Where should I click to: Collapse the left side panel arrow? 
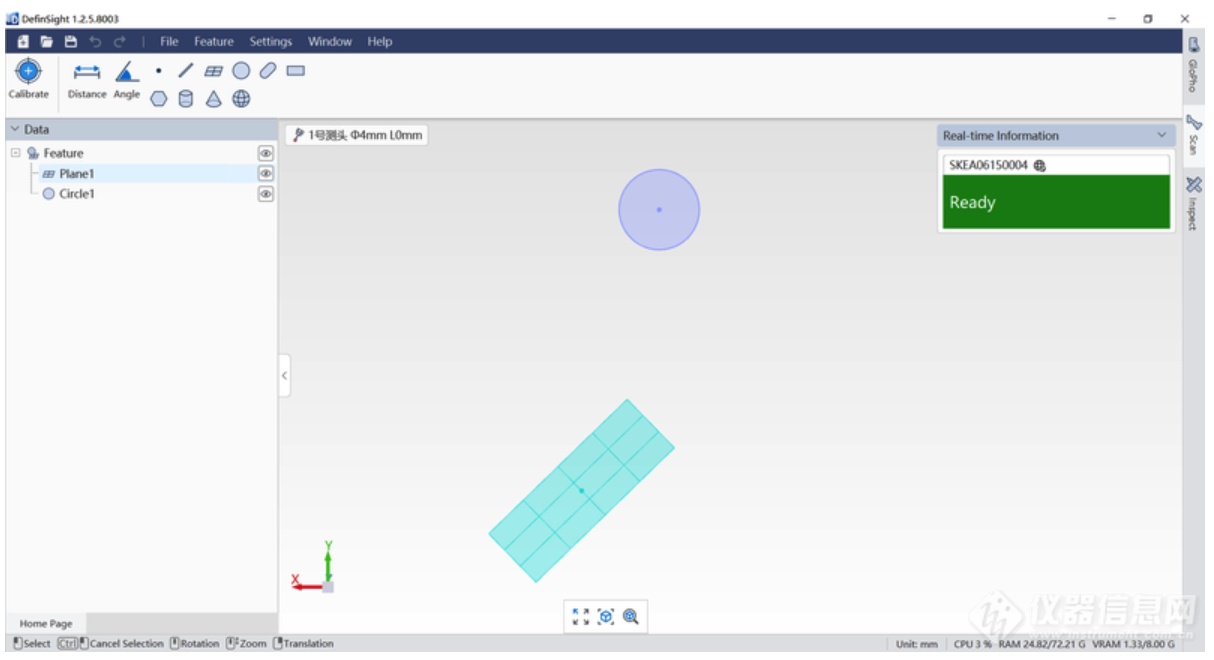284,375
